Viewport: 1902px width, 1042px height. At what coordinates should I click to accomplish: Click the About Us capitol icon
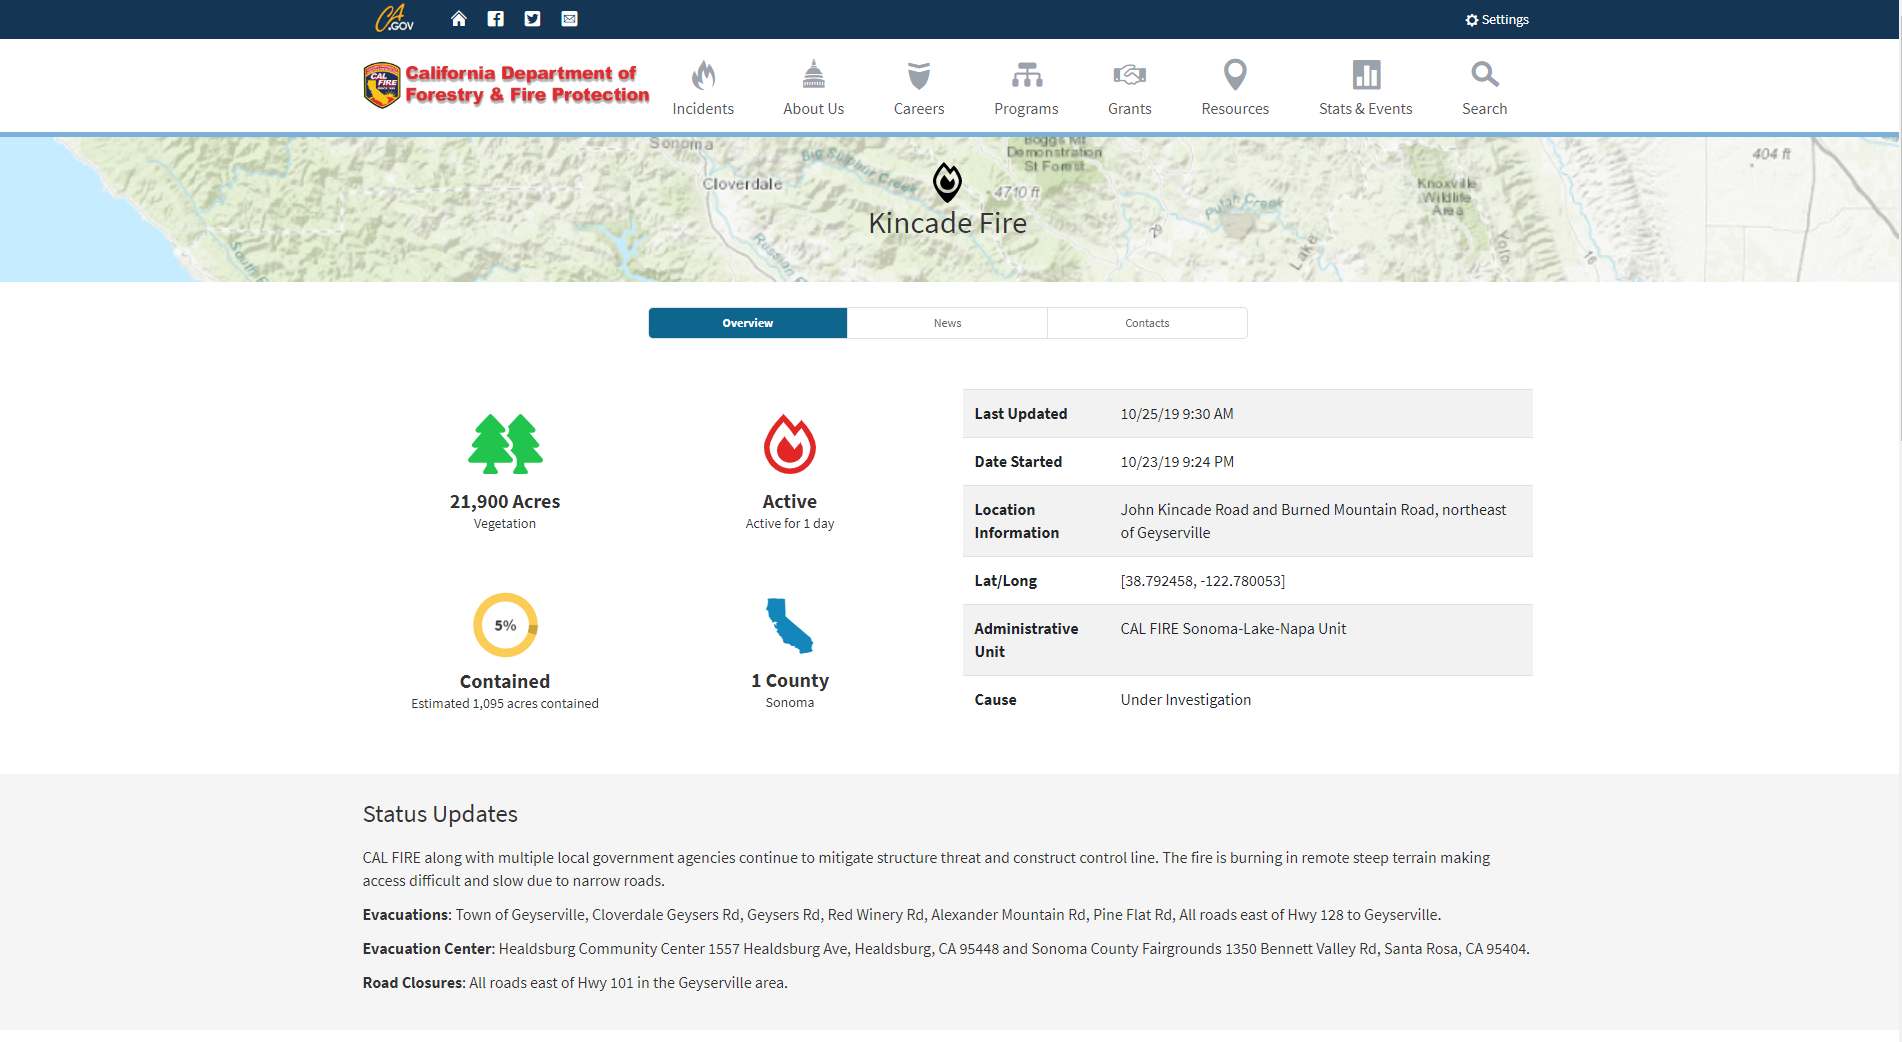pyautogui.click(x=814, y=75)
